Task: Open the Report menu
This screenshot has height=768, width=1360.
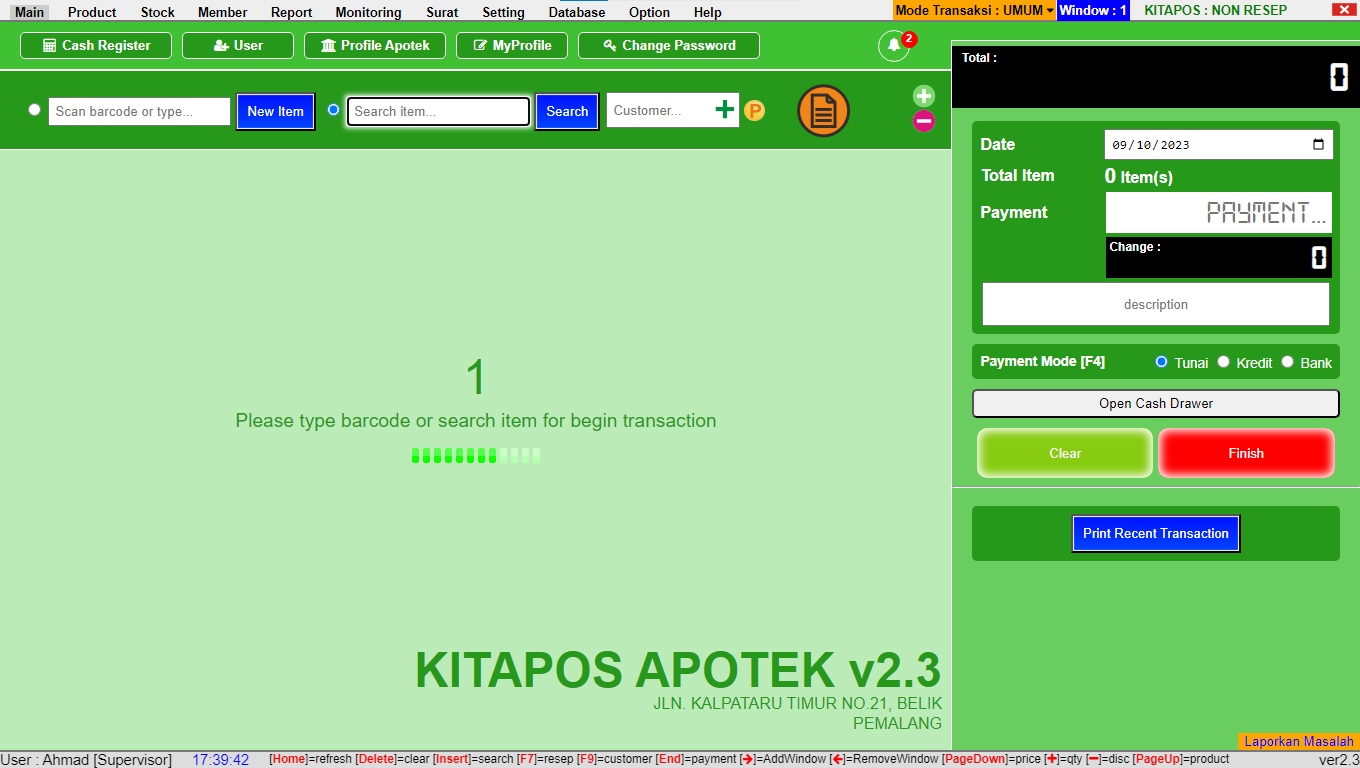Action: coord(291,12)
